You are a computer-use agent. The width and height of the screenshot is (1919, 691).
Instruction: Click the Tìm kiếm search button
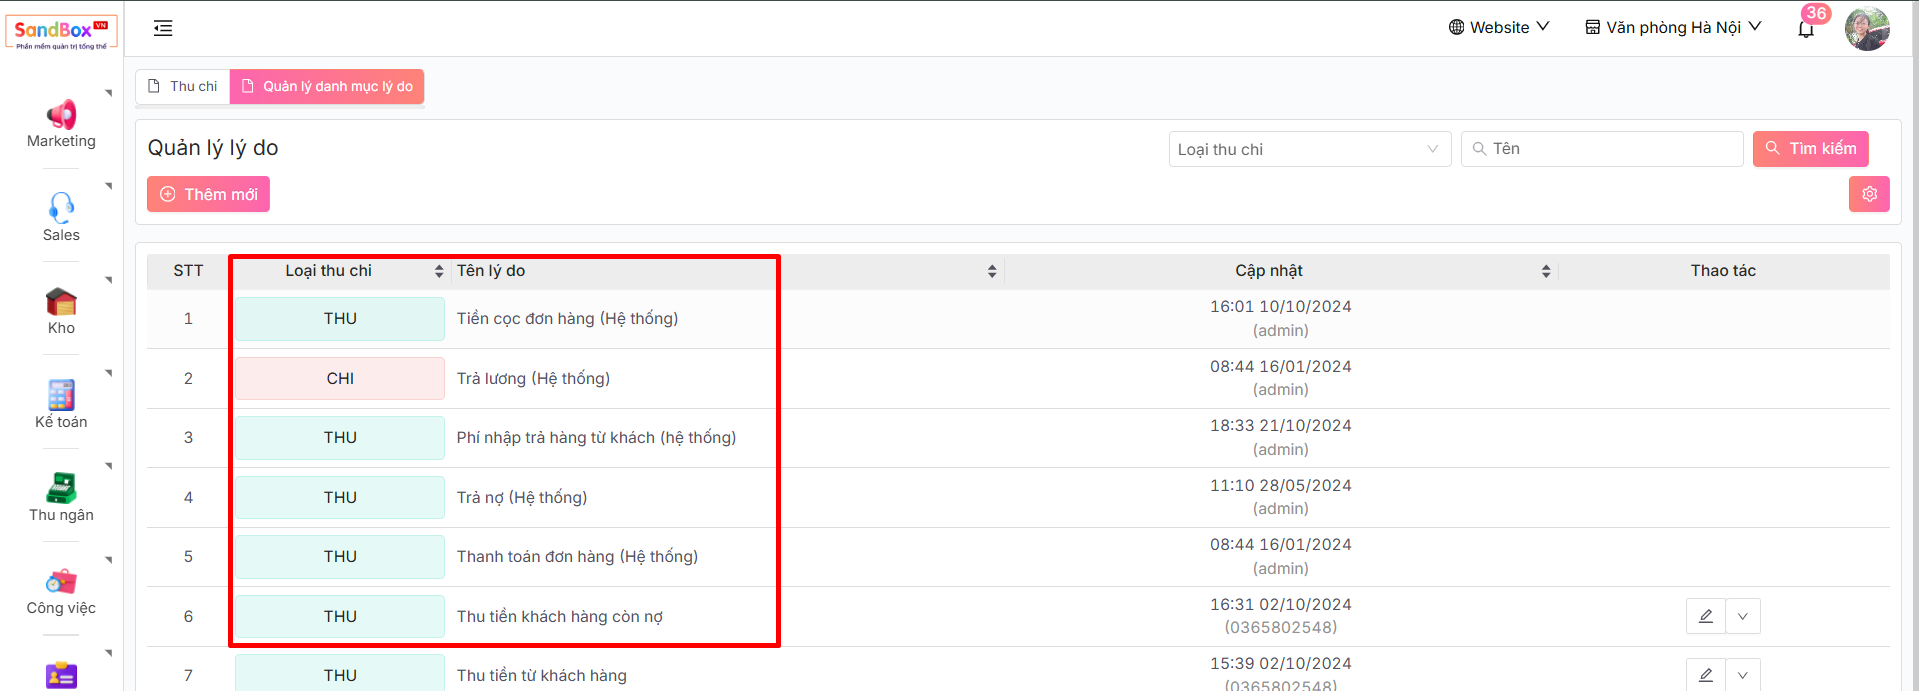point(1810,149)
